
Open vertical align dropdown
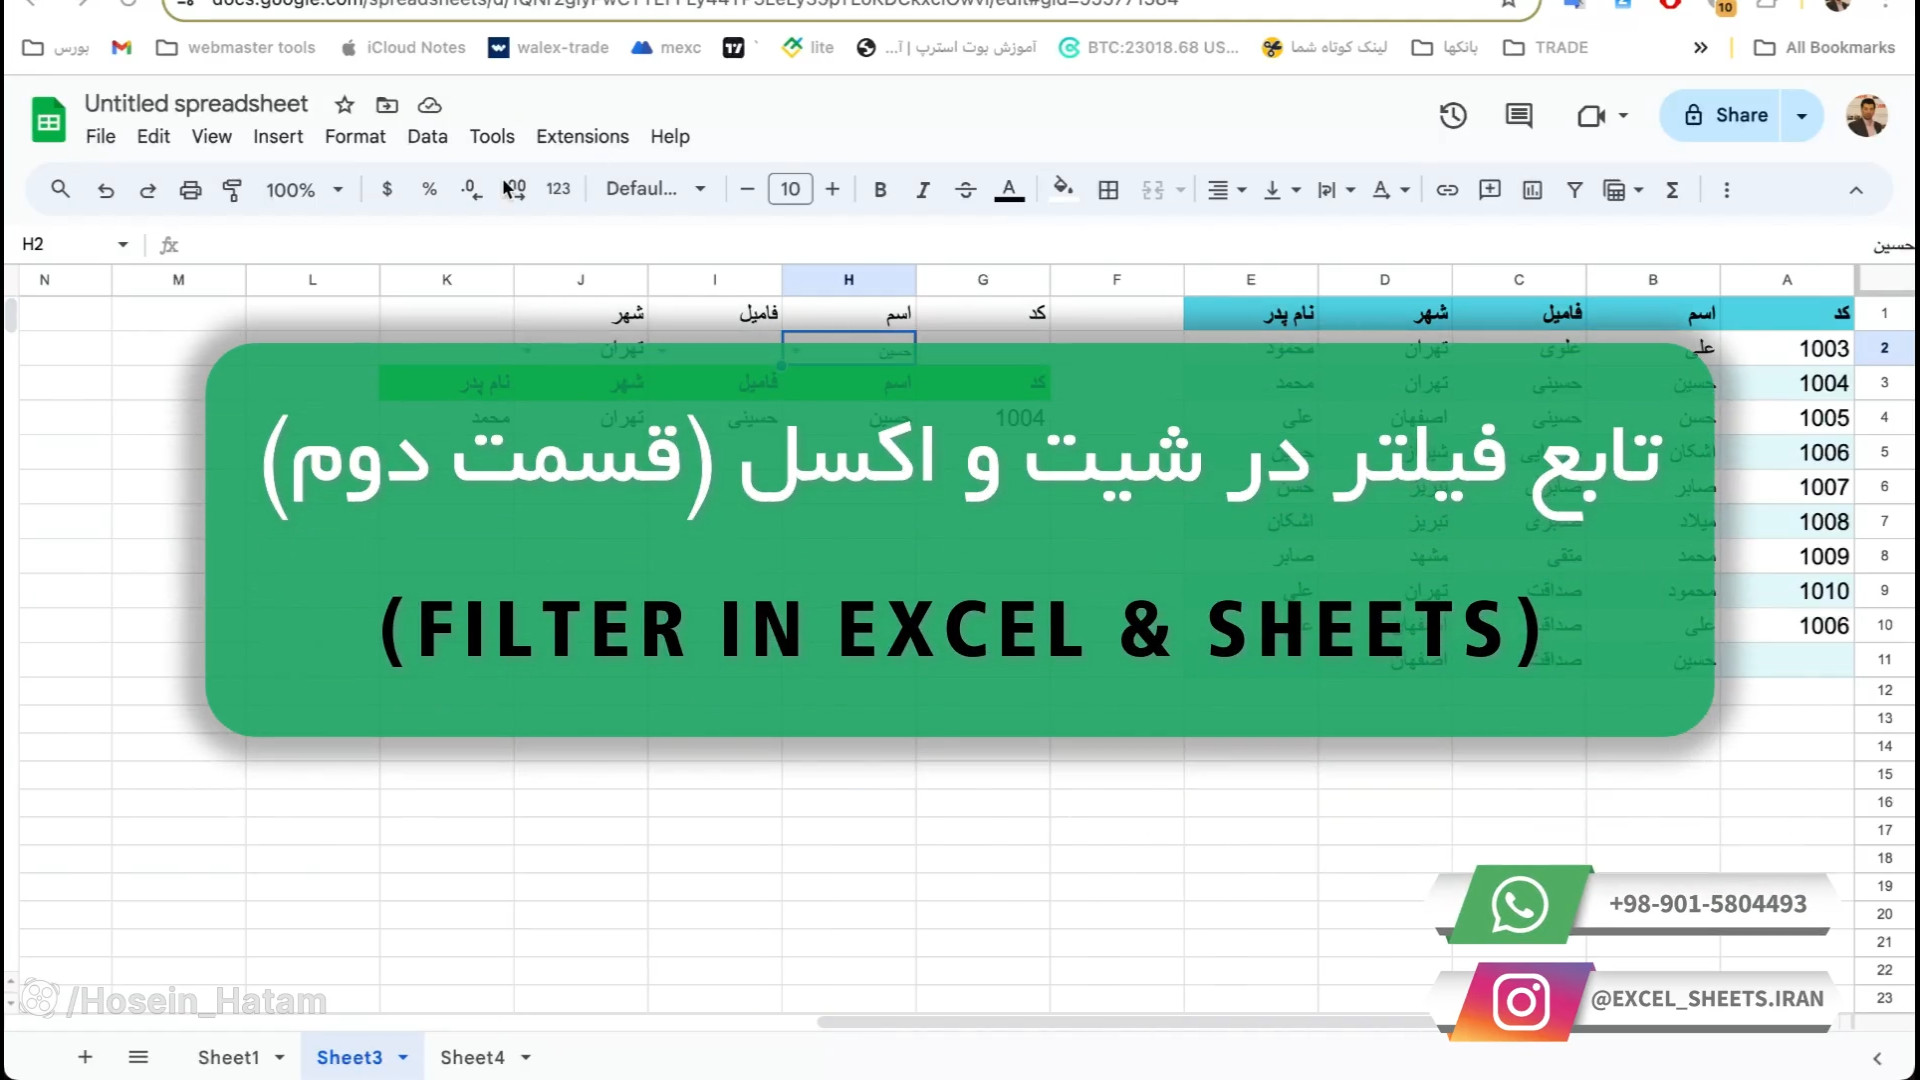(x=1281, y=190)
